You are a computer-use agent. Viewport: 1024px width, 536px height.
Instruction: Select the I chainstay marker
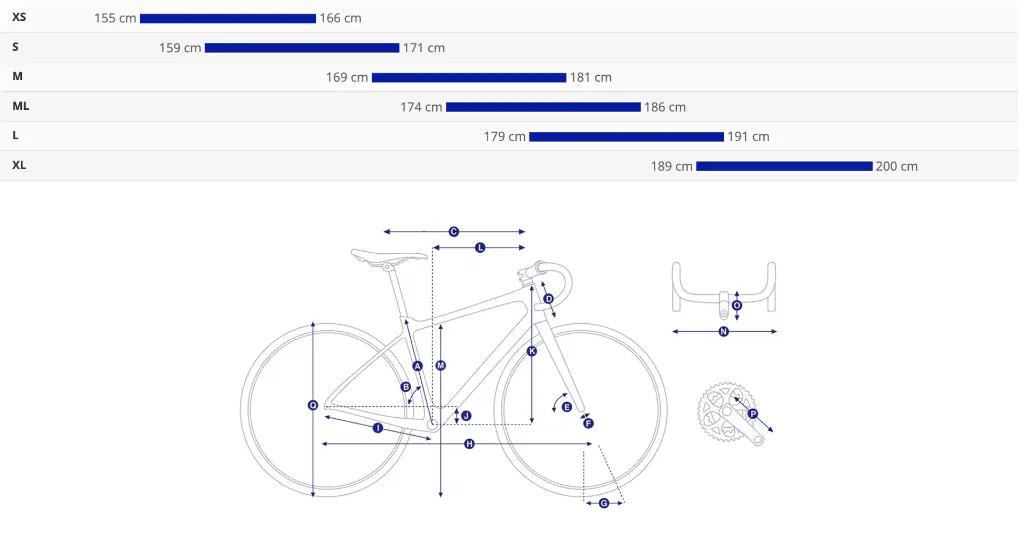(378, 428)
